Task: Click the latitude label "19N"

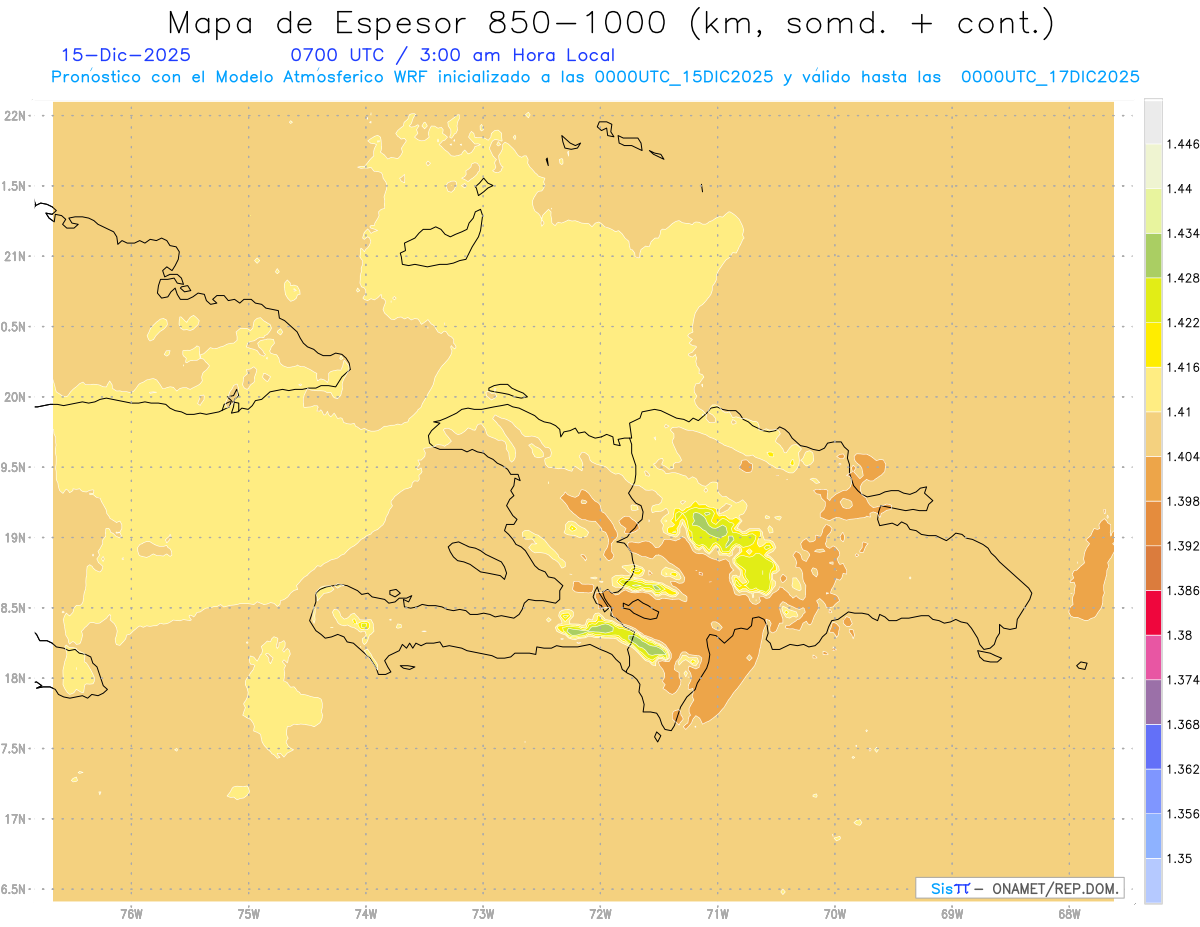Action: [14, 538]
